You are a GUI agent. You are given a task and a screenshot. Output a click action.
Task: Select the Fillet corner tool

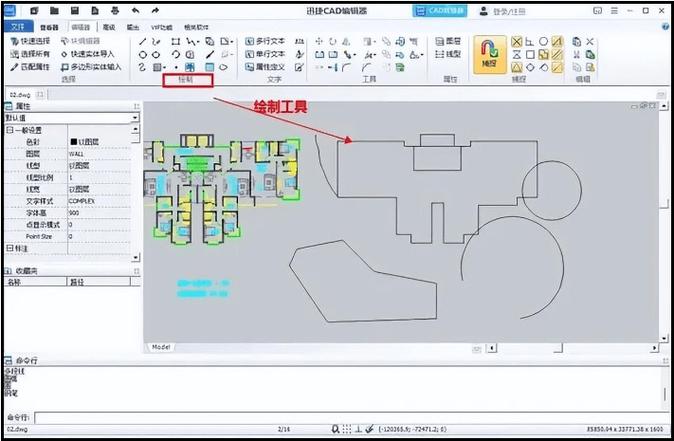coord(346,67)
